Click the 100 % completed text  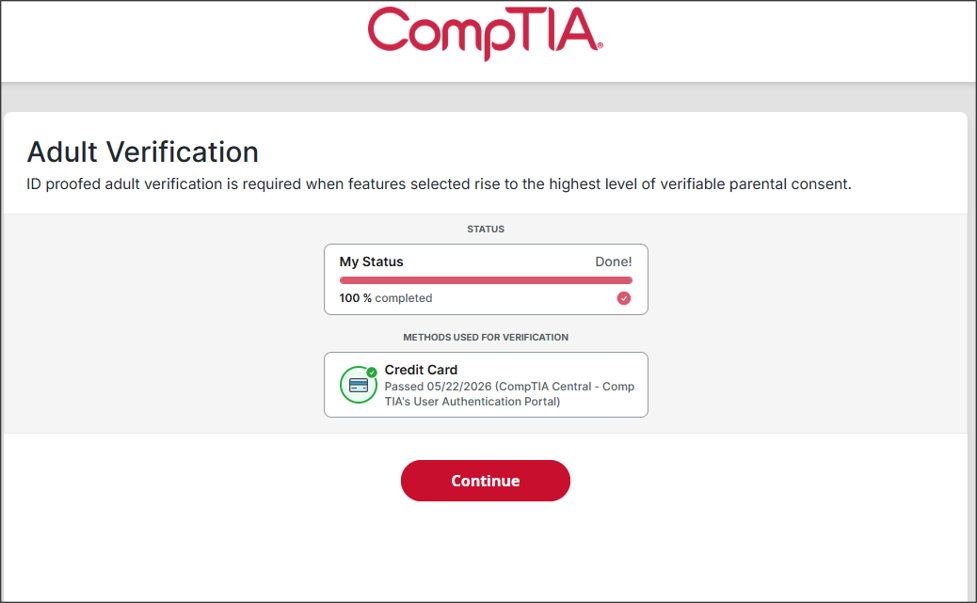(386, 298)
